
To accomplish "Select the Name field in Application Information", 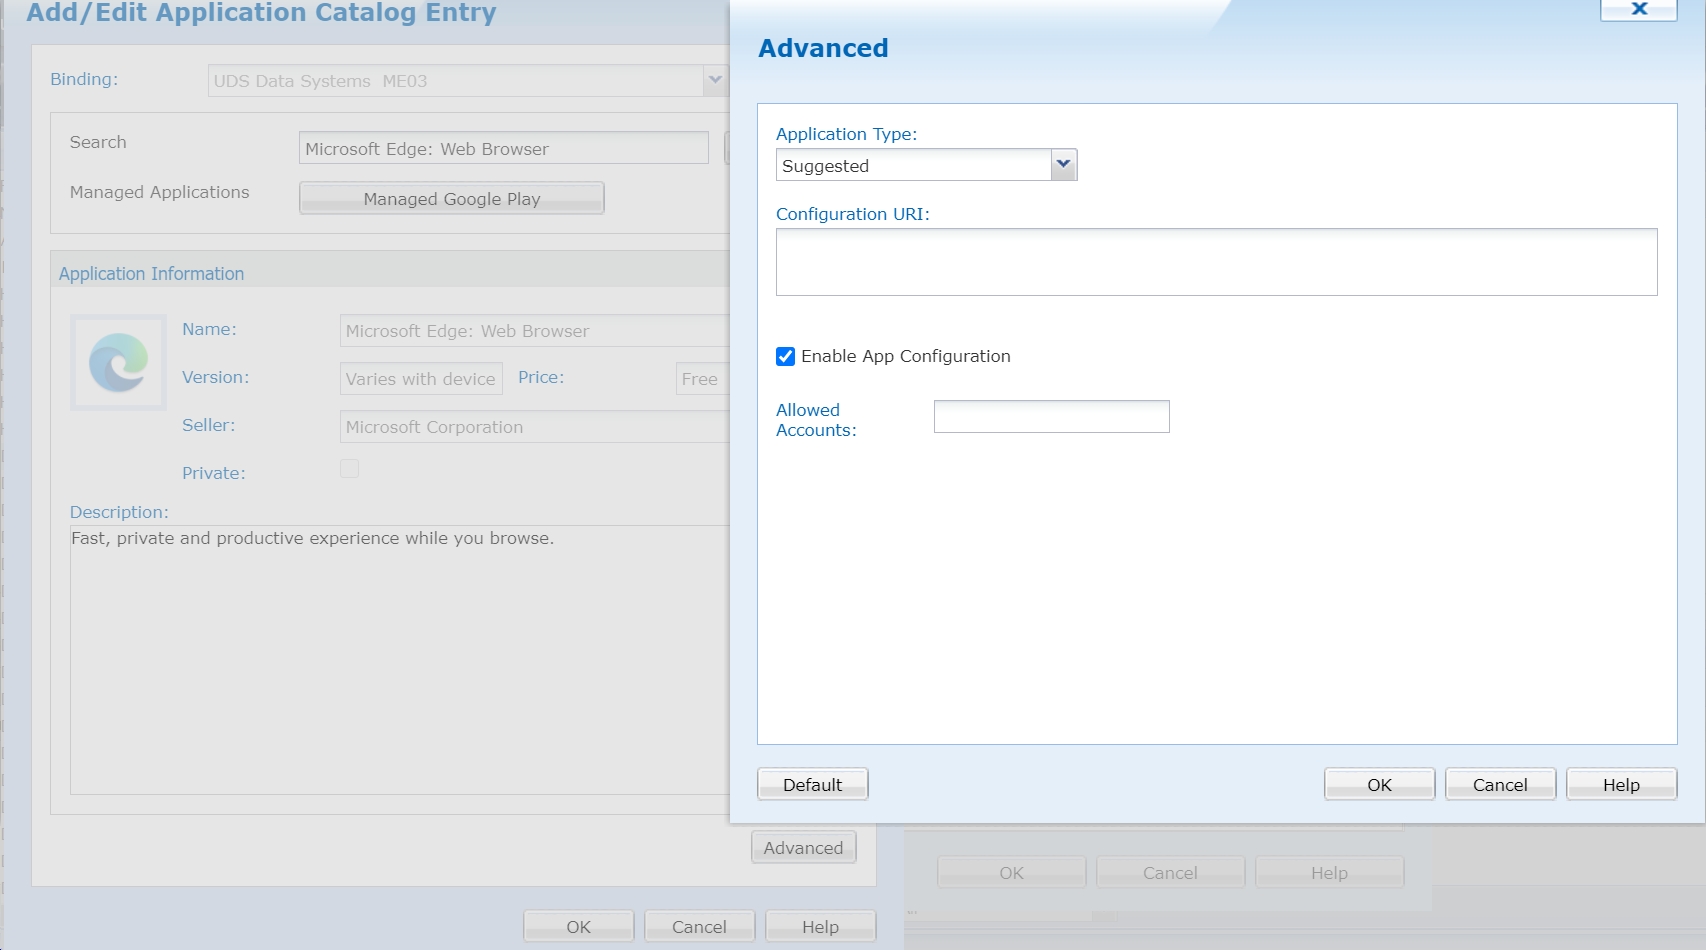I will pyautogui.click(x=535, y=331).
